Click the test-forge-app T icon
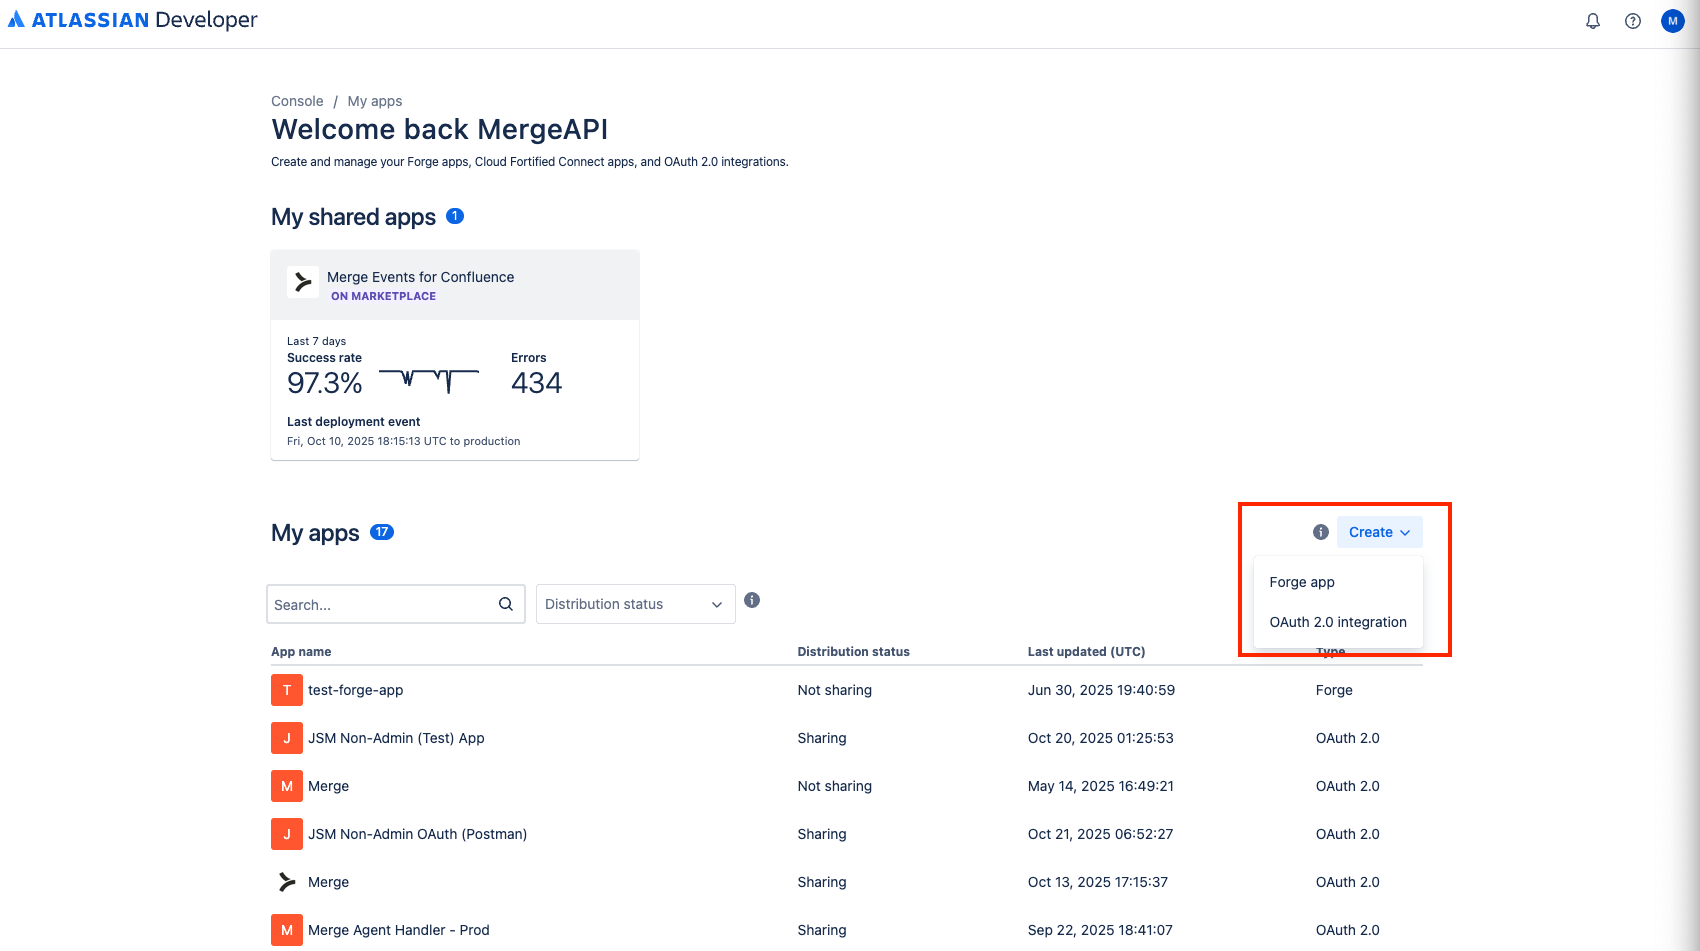The image size is (1700, 951). [x=287, y=690]
